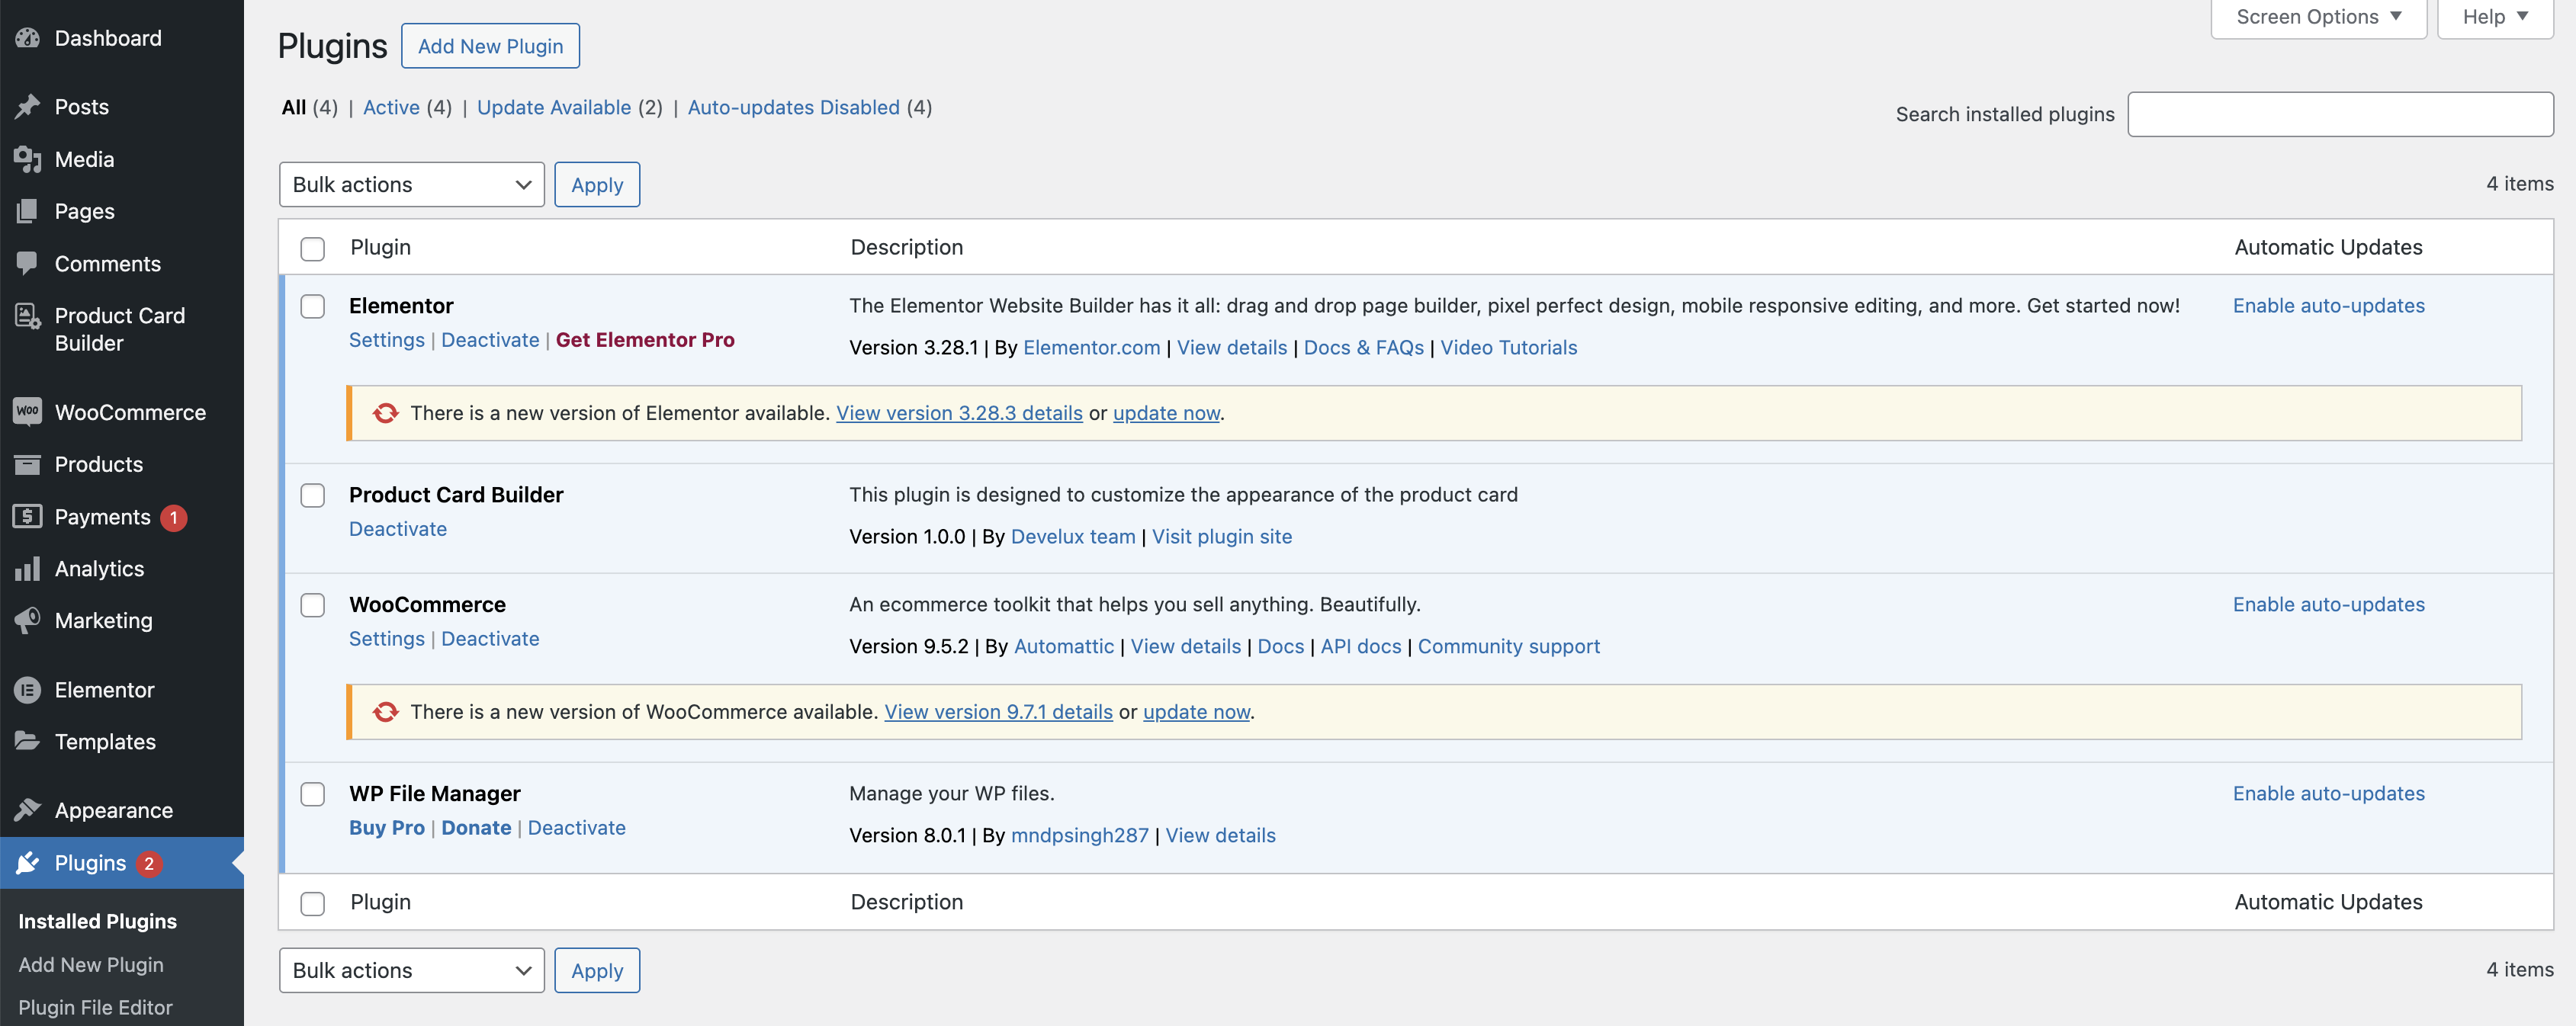Click the Templates folder icon
This screenshot has width=2576, height=1026.
pos(28,741)
